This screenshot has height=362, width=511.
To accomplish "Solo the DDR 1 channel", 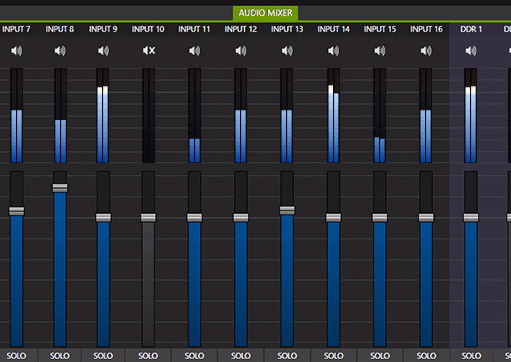I will (x=471, y=356).
